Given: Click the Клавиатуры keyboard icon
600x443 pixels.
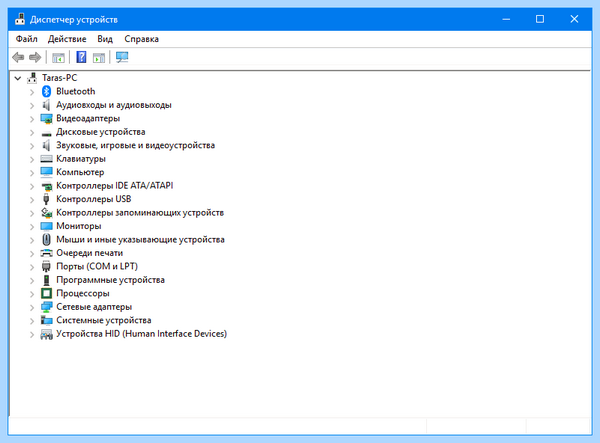Looking at the screenshot, I should 46,159.
